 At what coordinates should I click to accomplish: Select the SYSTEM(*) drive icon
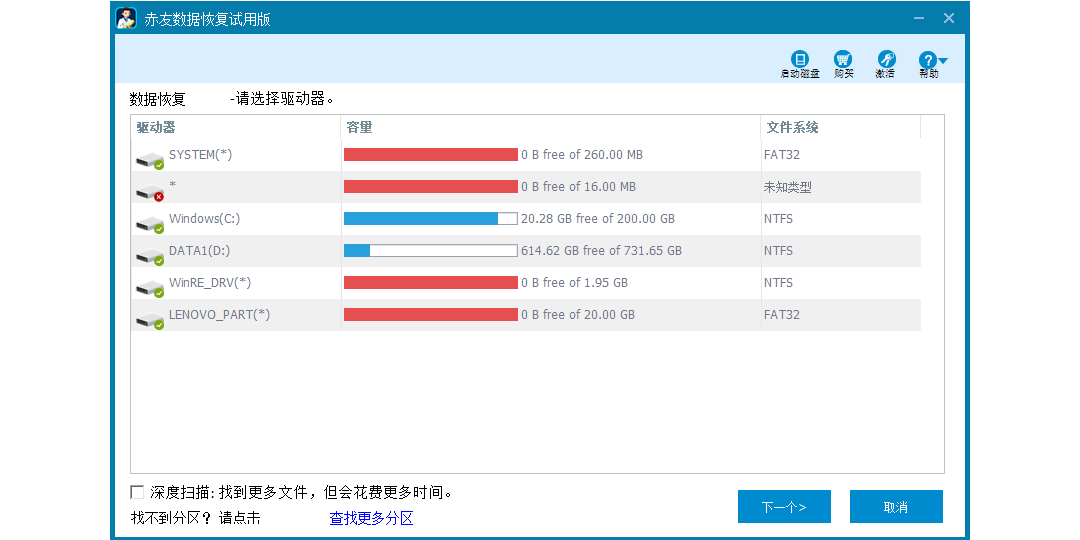coord(150,157)
